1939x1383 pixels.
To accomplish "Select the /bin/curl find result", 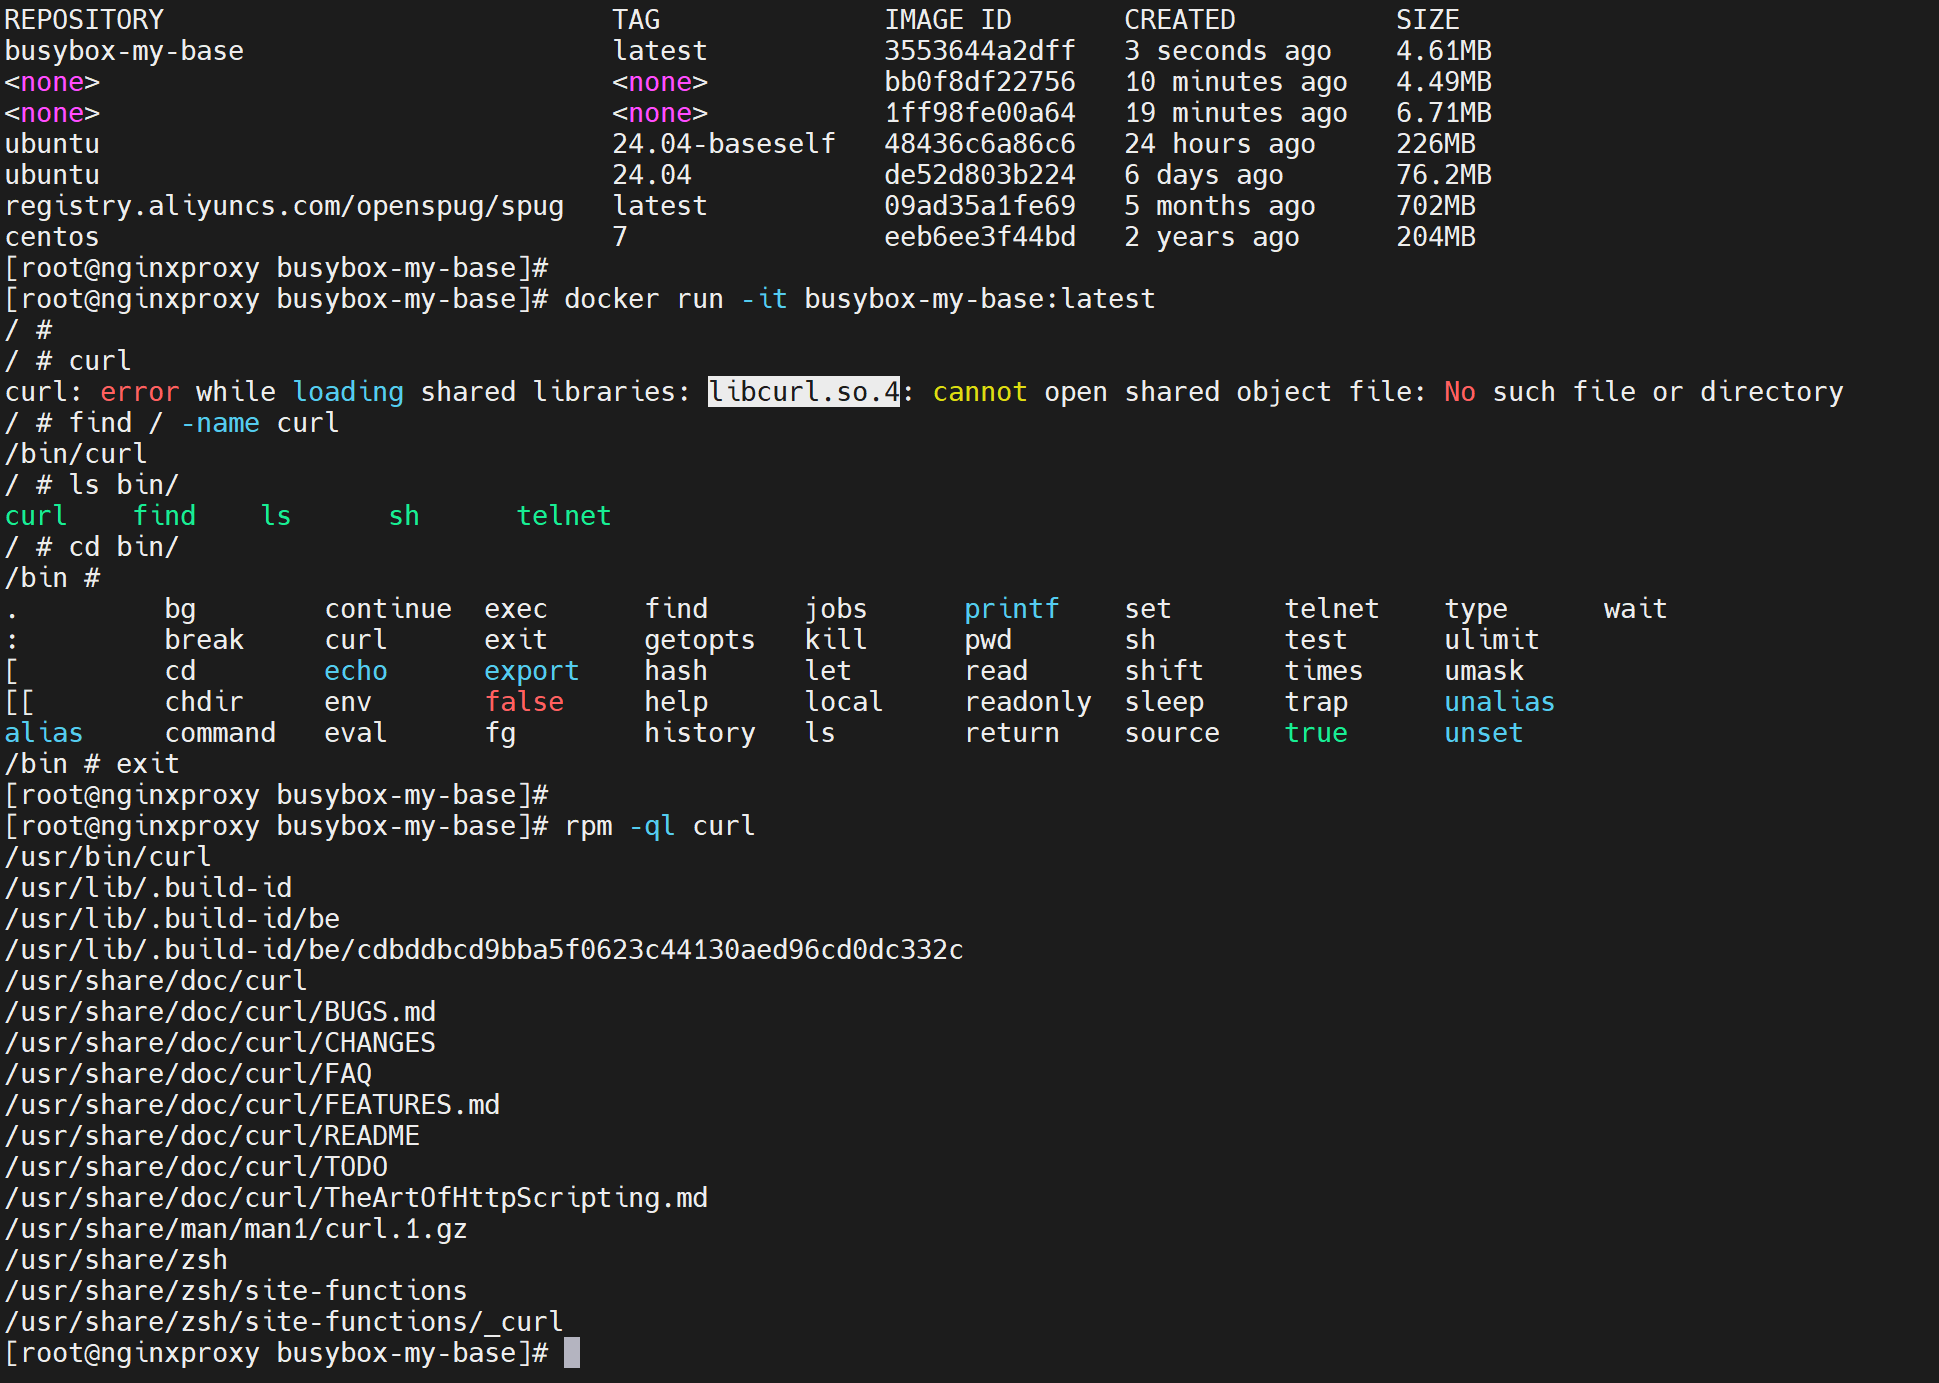I will pos(76,453).
